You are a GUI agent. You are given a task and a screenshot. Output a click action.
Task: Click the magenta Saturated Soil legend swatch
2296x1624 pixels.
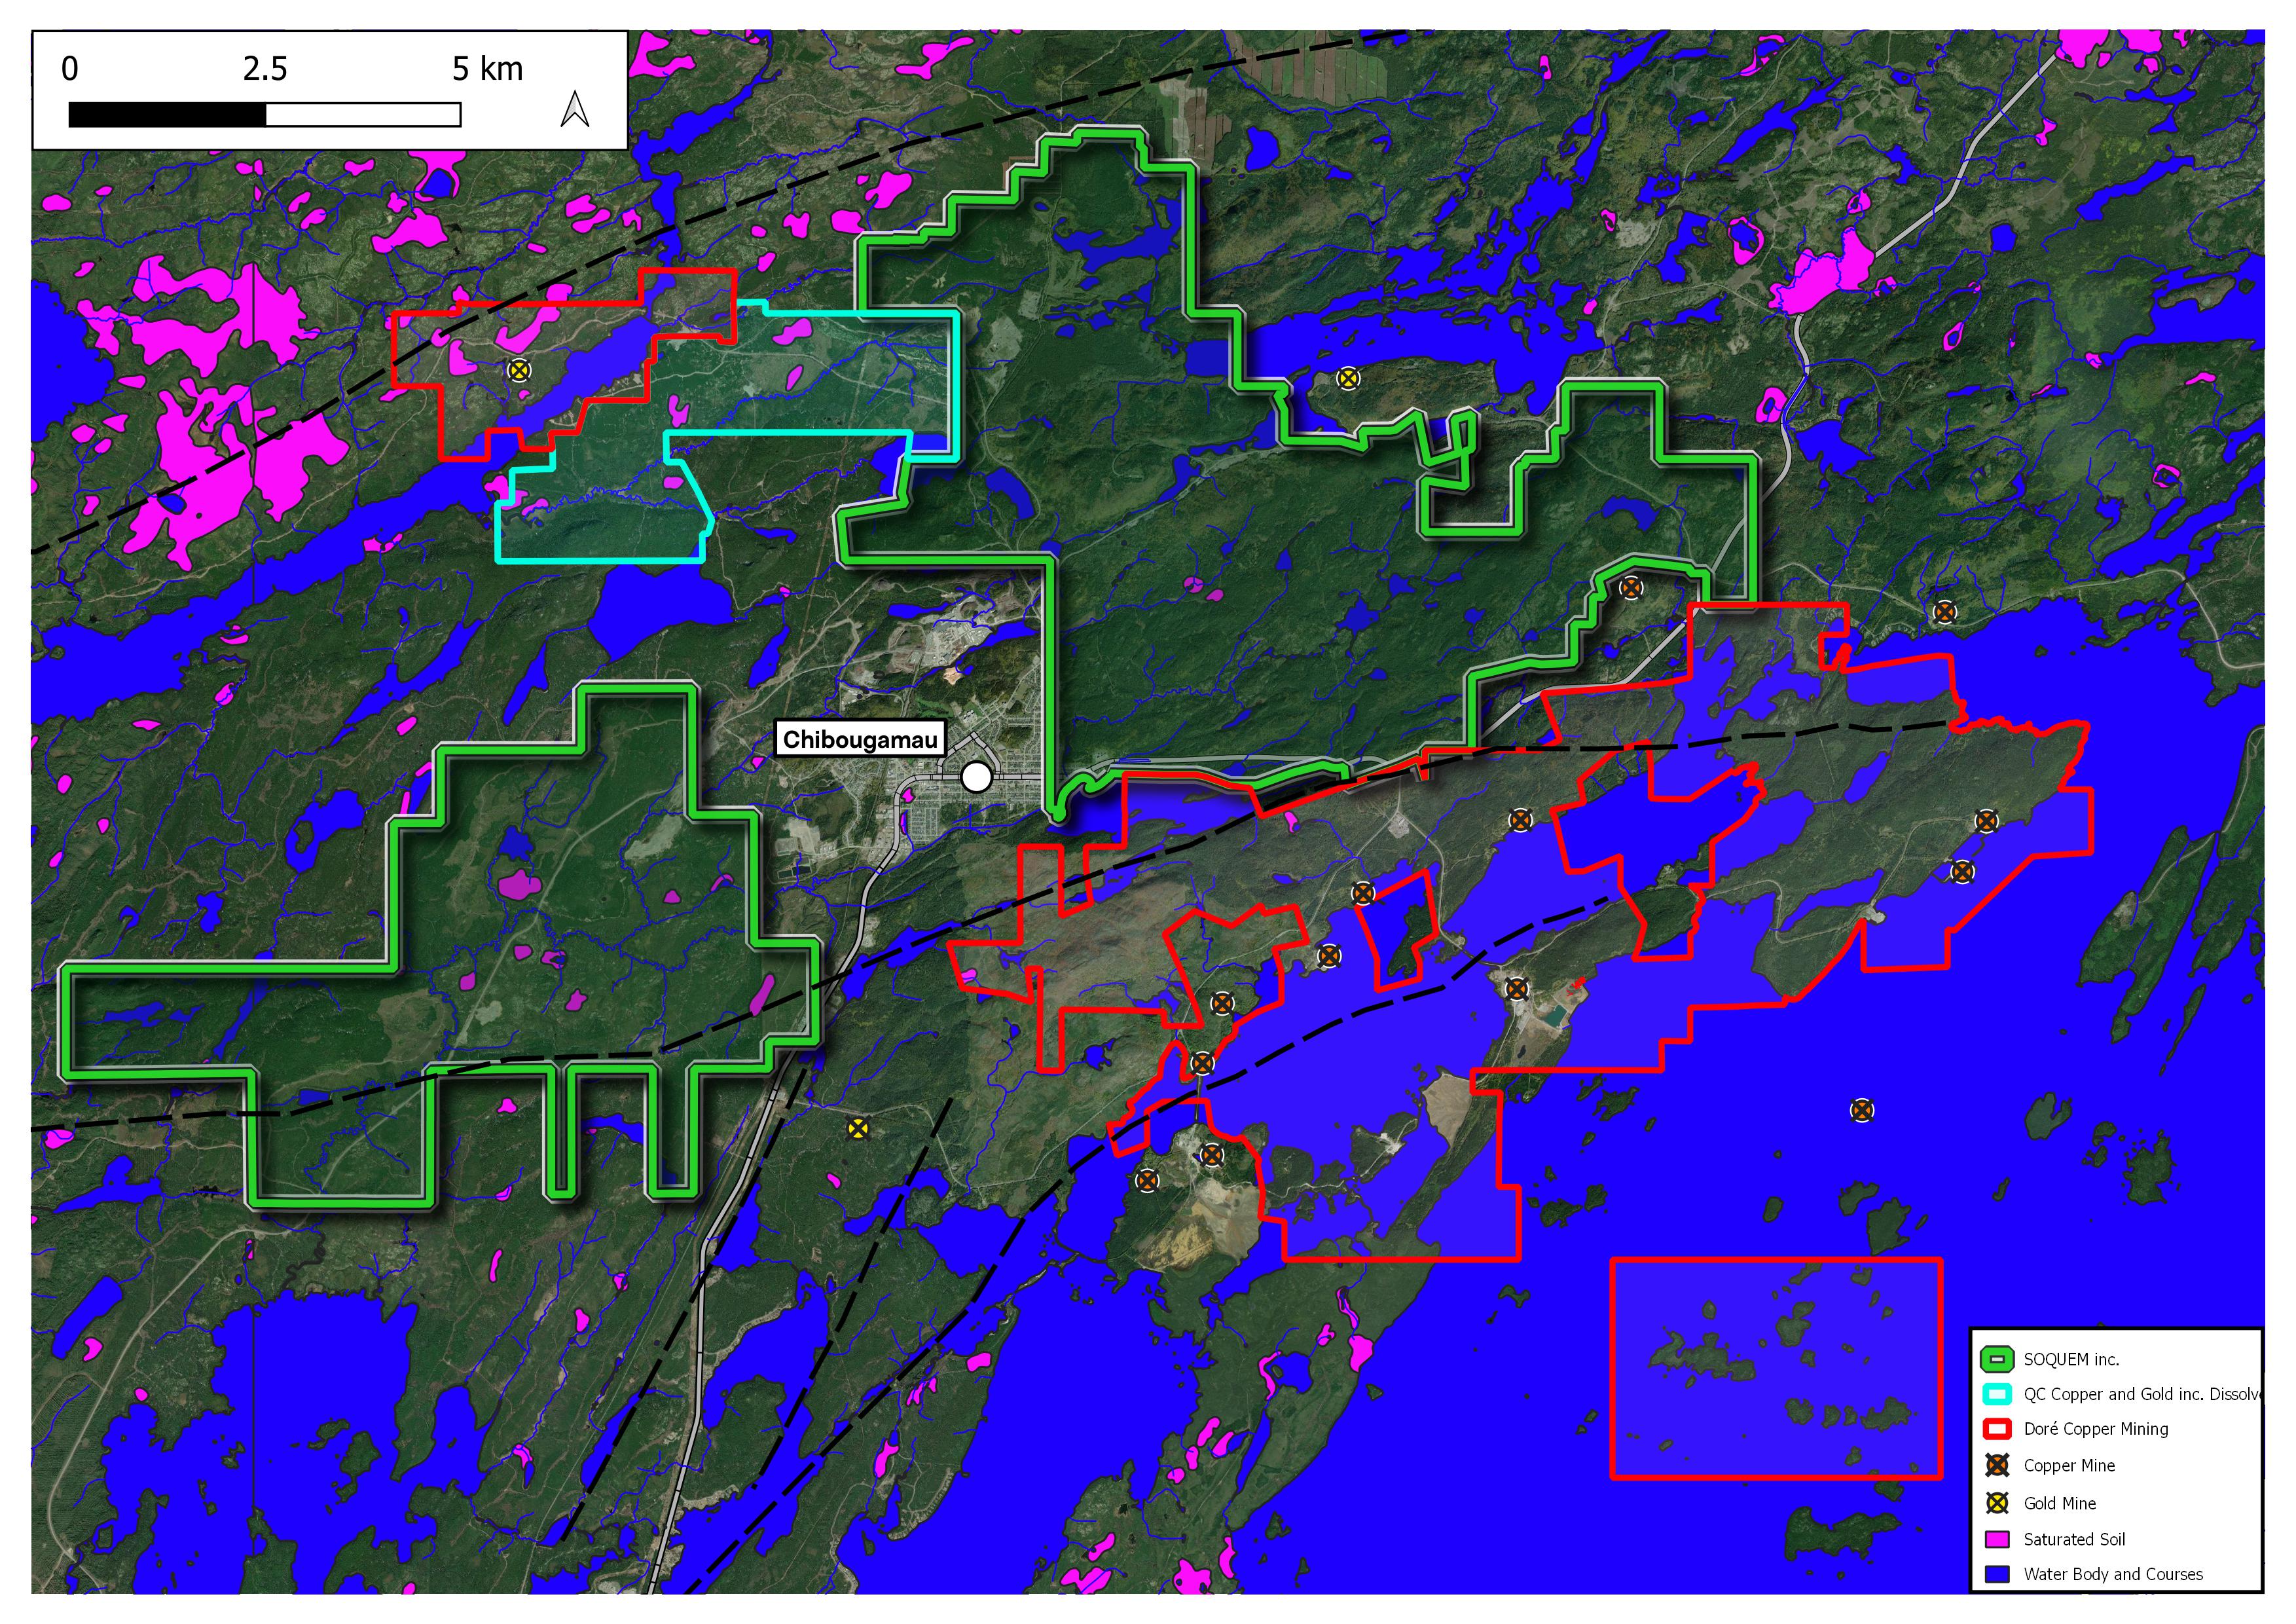pos(1997,1539)
